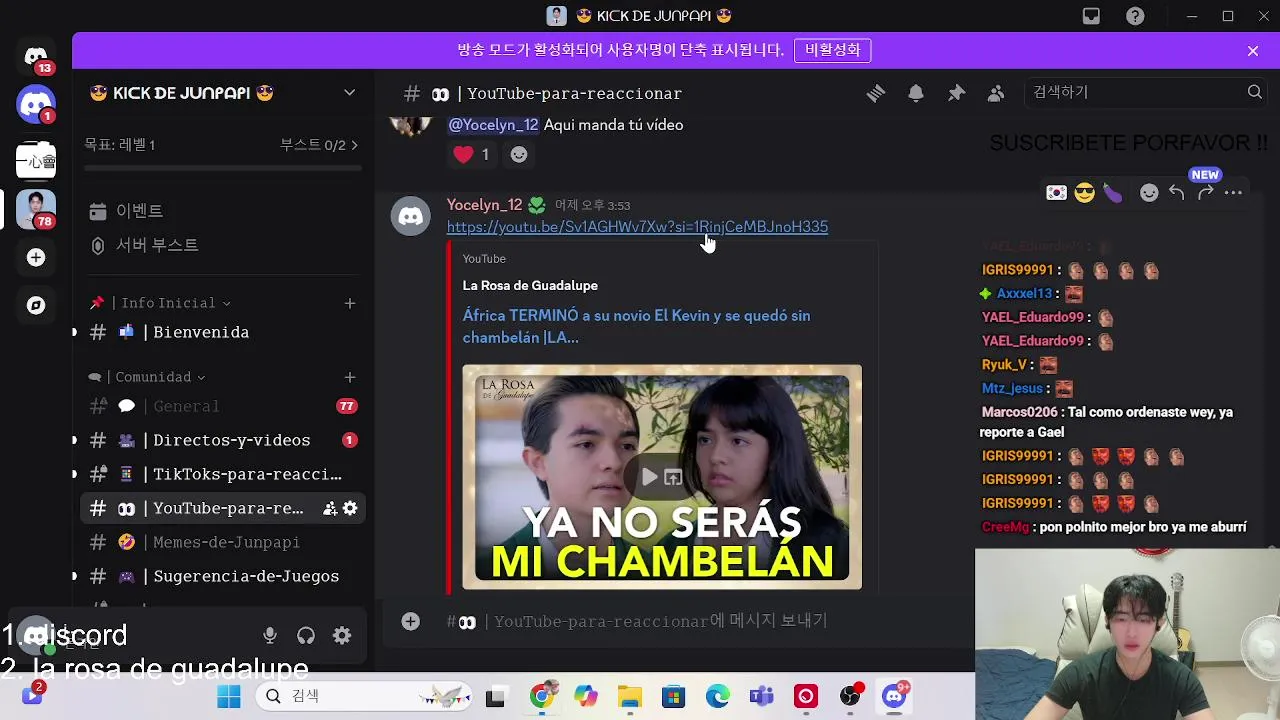1280x720 pixels.
Task: Toggle headphones deafen
Action: [306, 635]
